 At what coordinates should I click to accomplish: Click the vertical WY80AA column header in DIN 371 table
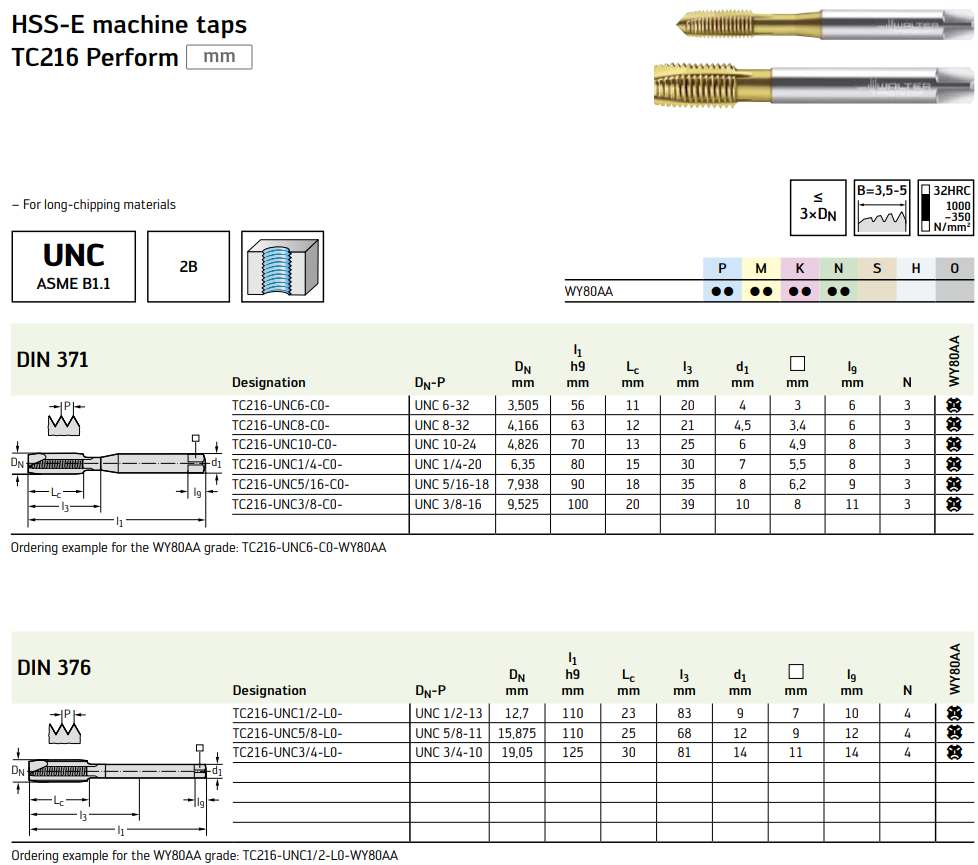click(954, 360)
